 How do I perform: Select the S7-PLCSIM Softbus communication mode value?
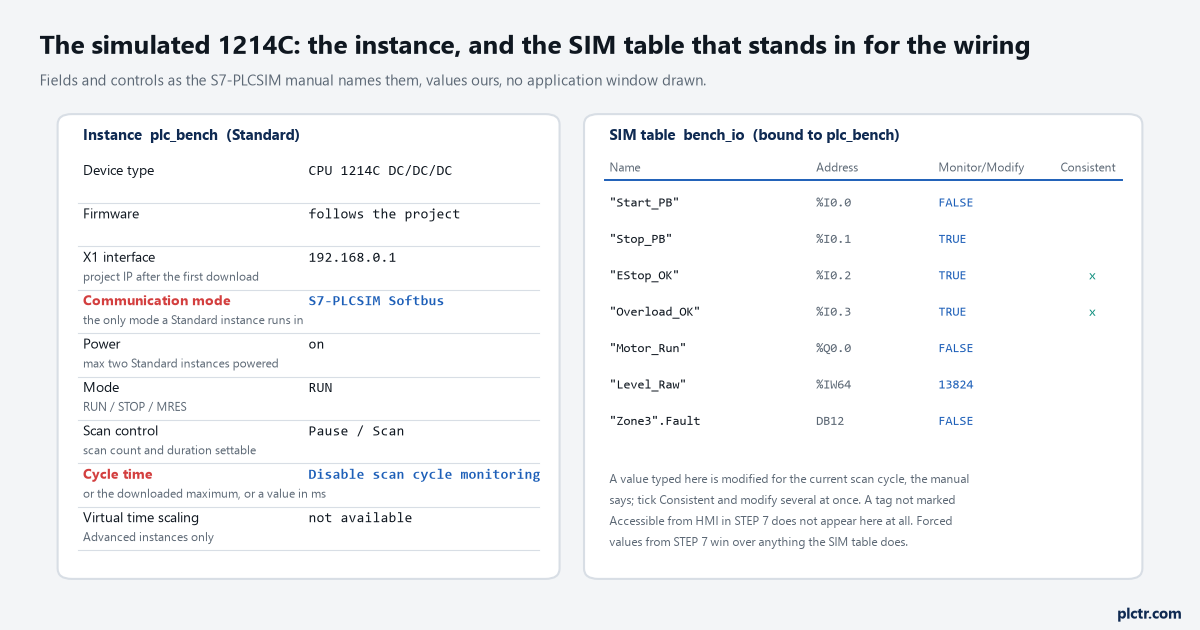click(376, 300)
